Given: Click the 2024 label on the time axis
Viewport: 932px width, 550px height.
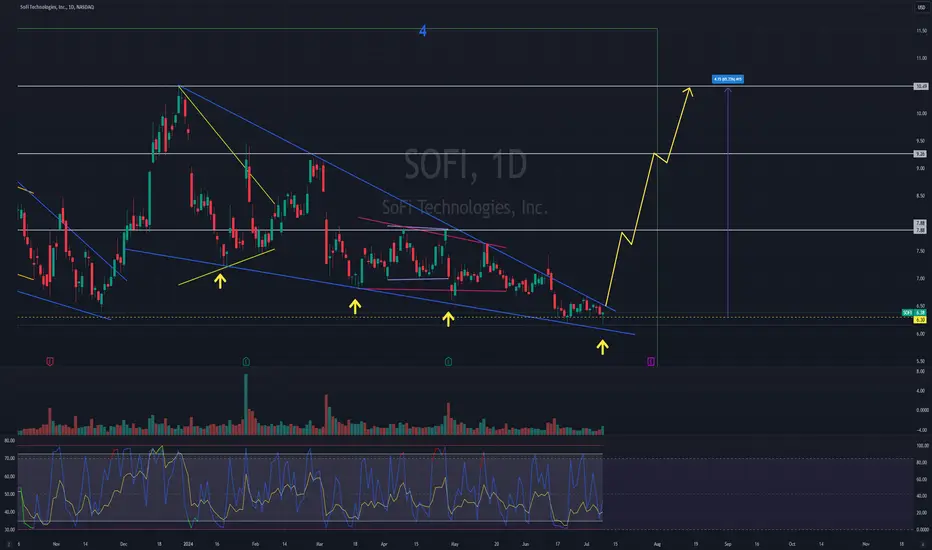Looking at the screenshot, I should [188, 544].
